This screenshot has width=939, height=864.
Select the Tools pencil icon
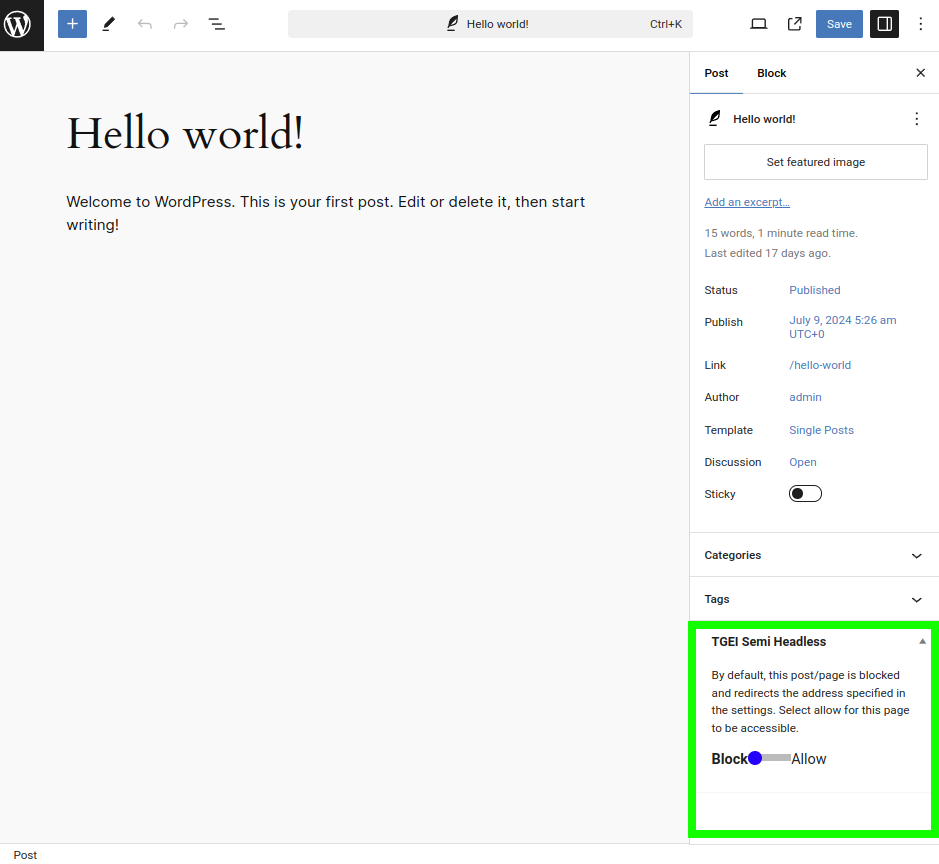(x=108, y=24)
